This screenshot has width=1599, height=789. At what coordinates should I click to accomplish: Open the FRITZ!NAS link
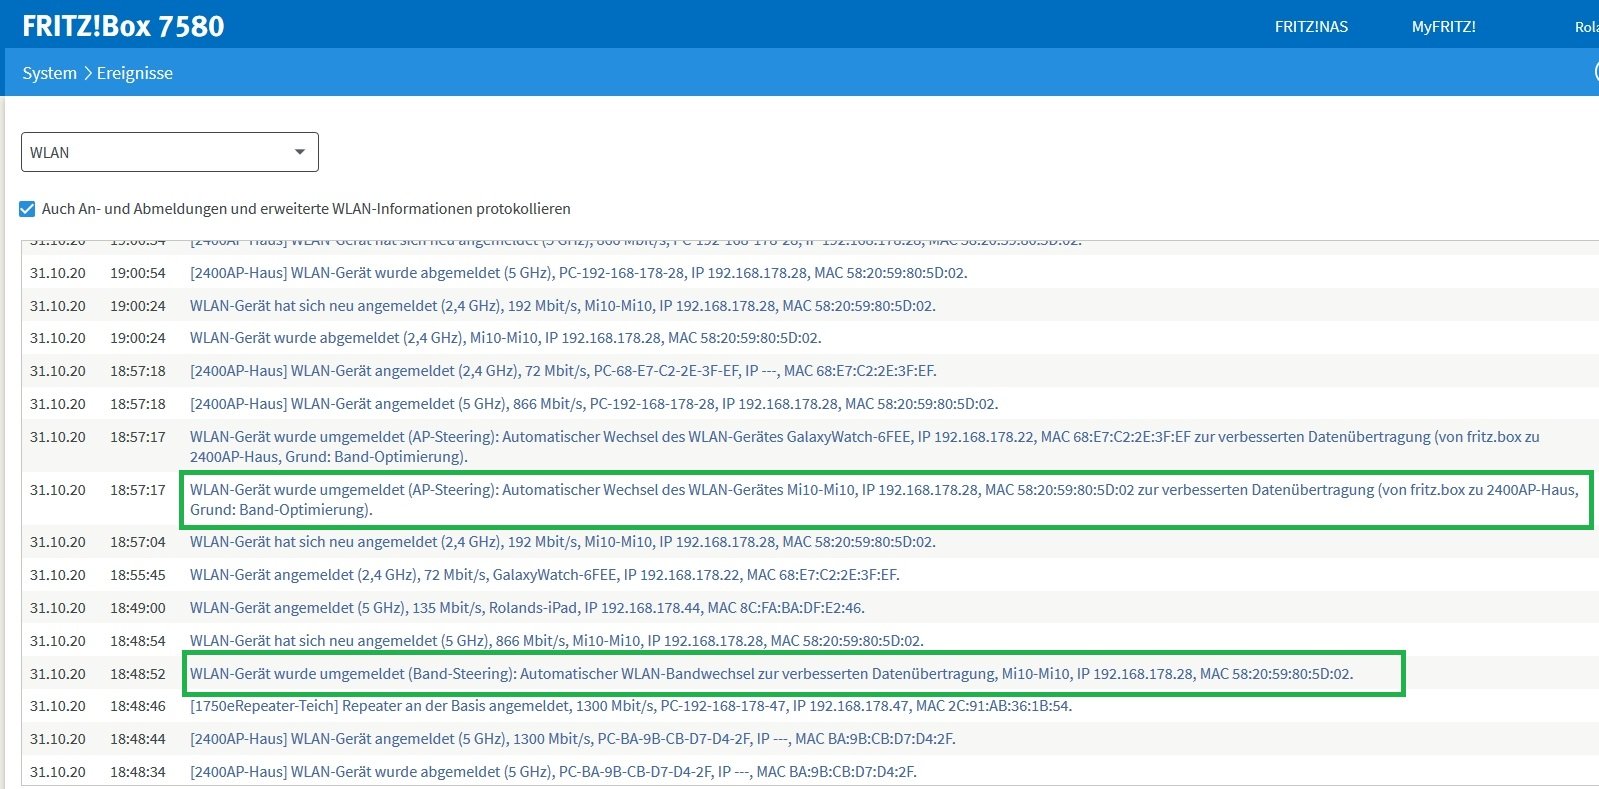1311,27
